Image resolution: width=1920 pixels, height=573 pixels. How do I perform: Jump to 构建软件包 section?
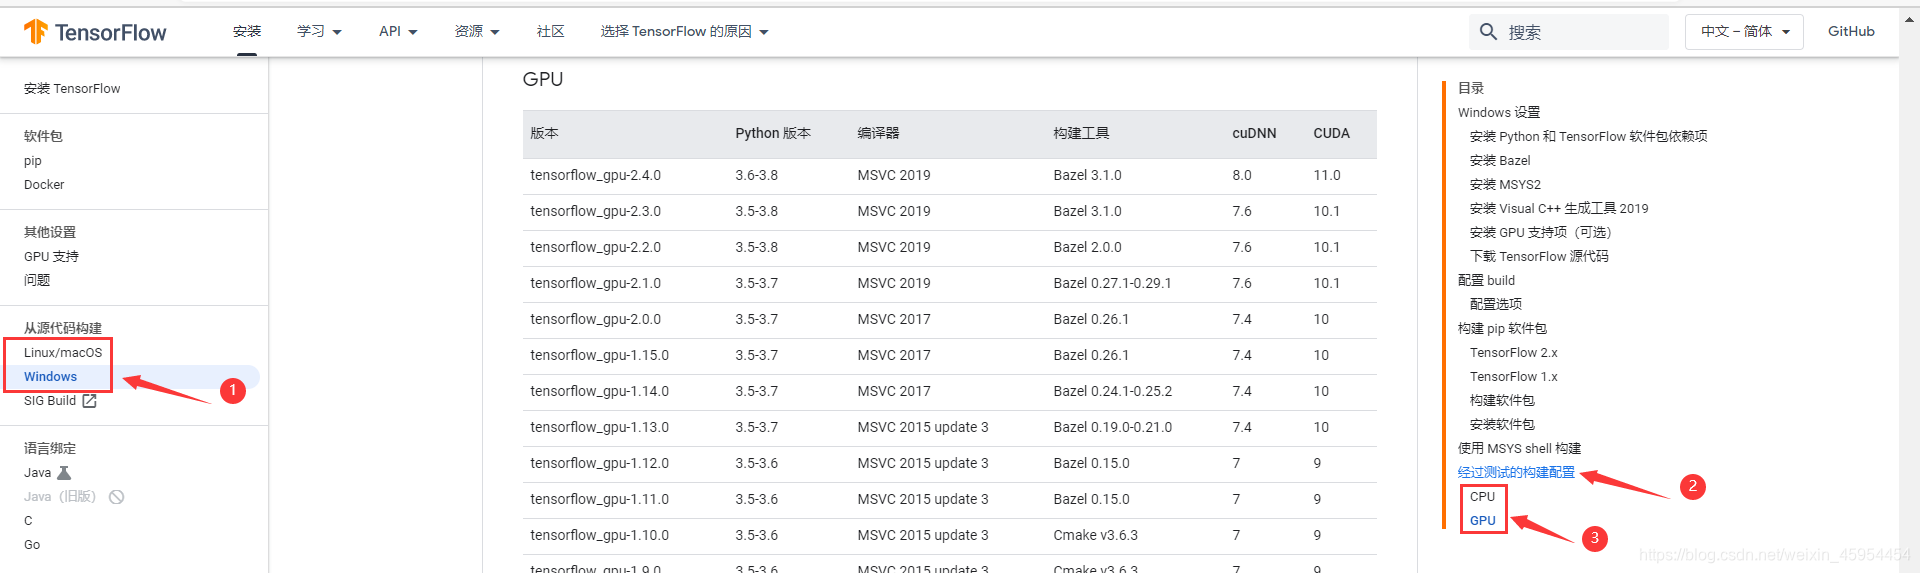(1502, 401)
